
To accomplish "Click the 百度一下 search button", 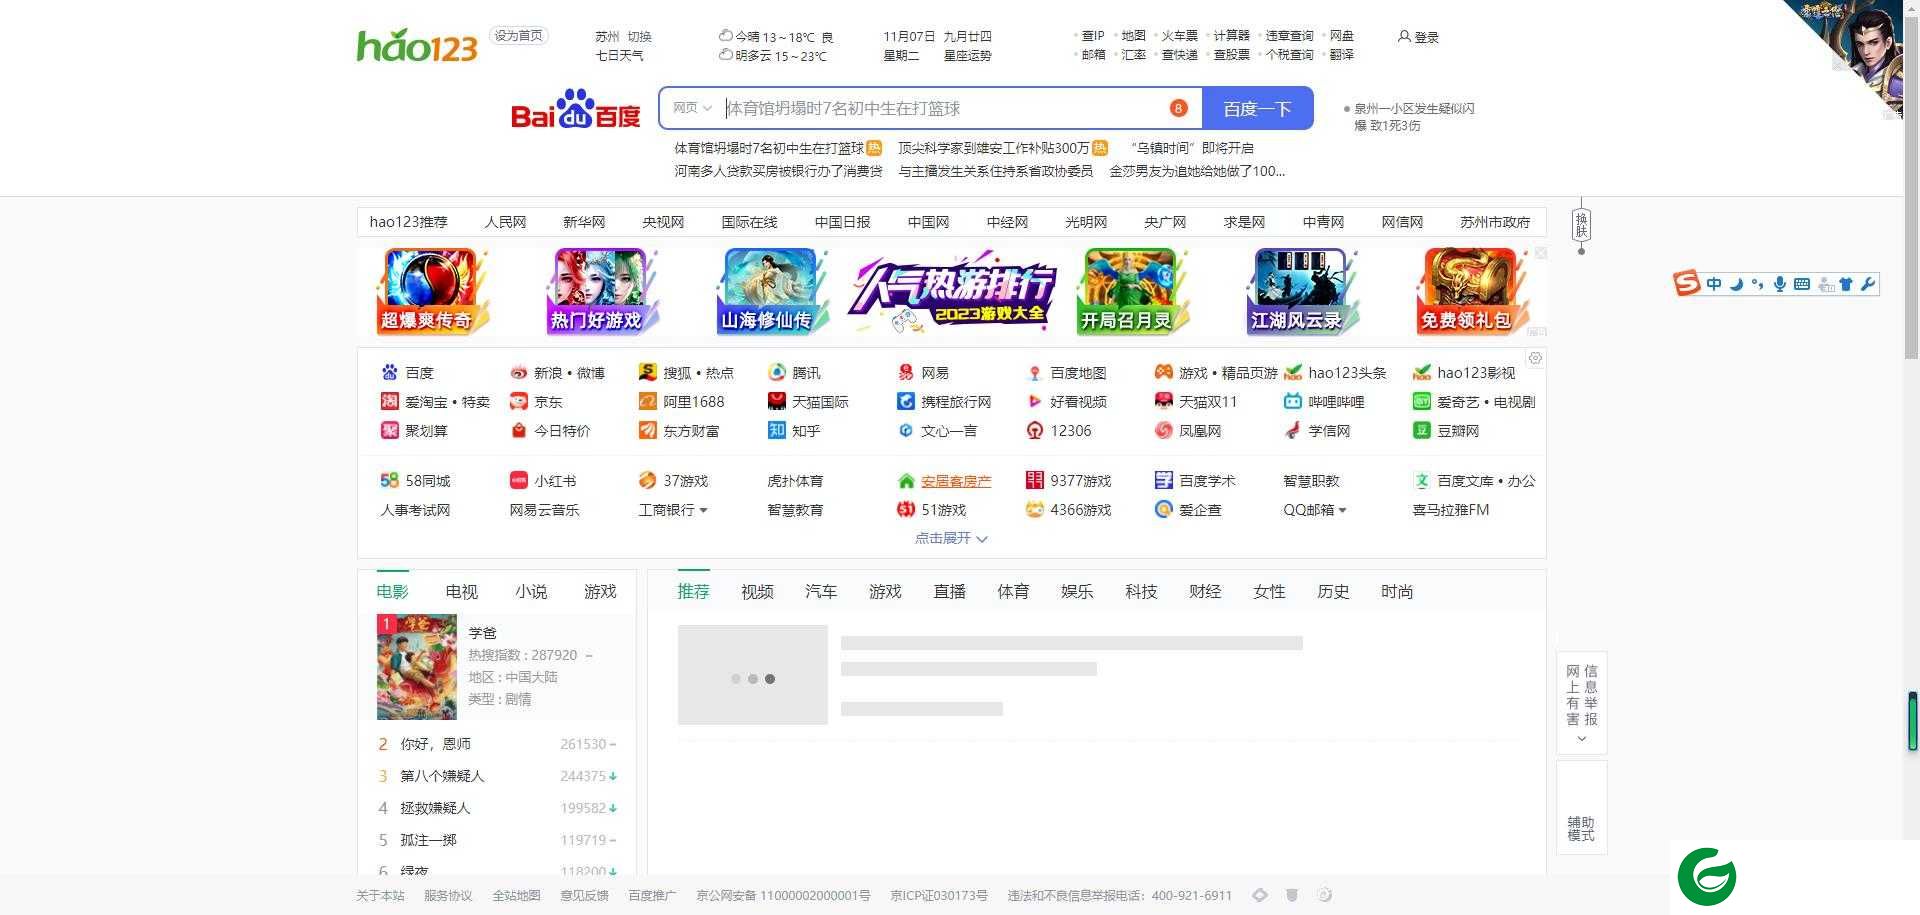I will tap(1257, 108).
